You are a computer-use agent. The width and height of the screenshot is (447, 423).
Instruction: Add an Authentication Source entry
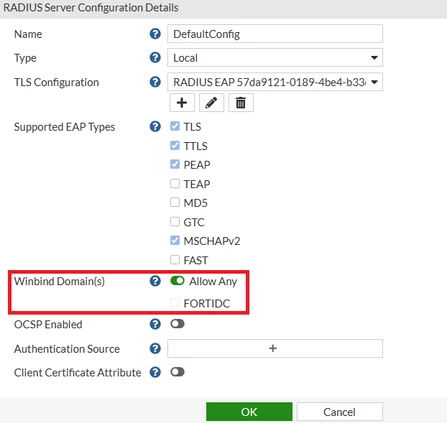tap(275, 348)
